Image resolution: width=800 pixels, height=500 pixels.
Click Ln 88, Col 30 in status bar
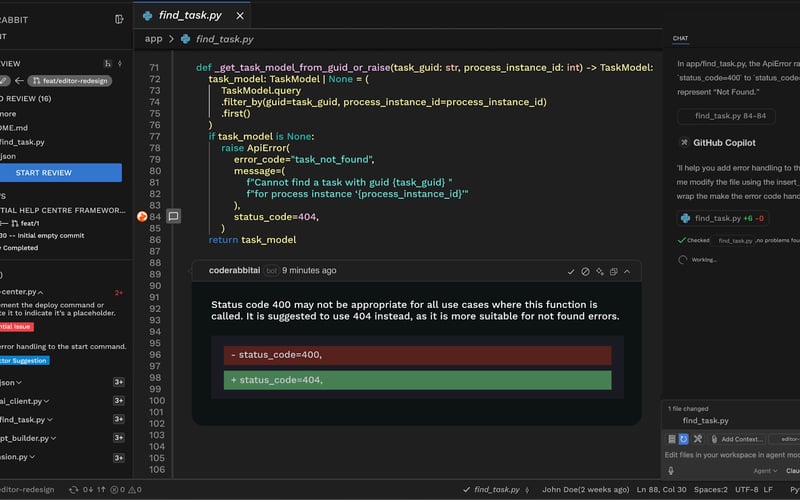(x=661, y=489)
